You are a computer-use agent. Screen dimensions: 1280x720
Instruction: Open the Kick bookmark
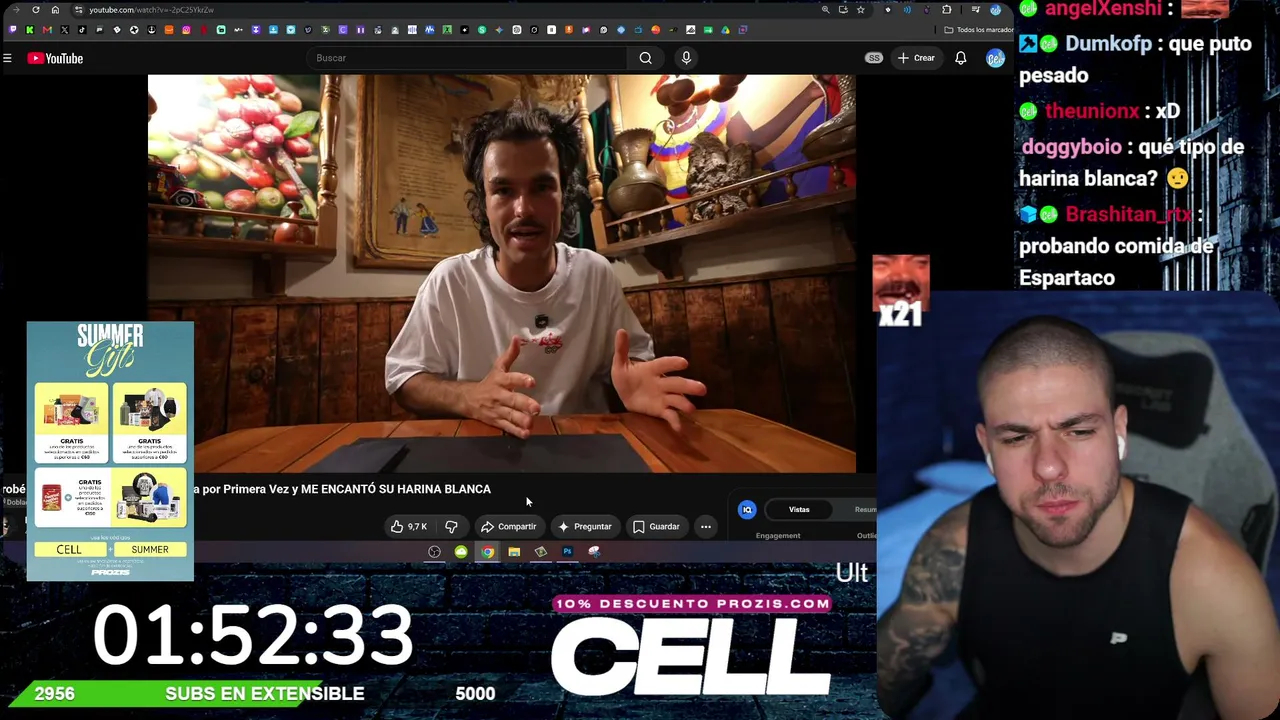pos(30,30)
